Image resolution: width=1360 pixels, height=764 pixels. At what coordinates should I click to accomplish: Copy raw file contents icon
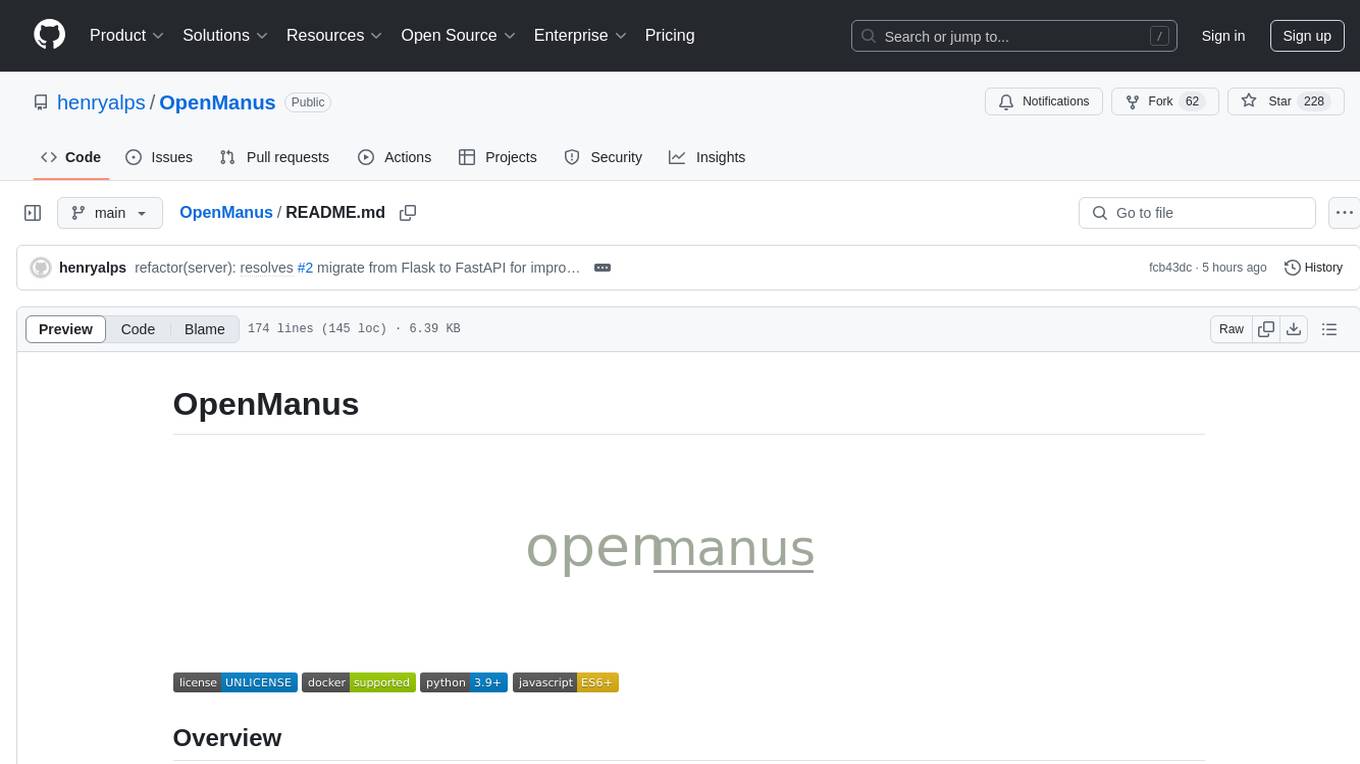[x=1267, y=329]
